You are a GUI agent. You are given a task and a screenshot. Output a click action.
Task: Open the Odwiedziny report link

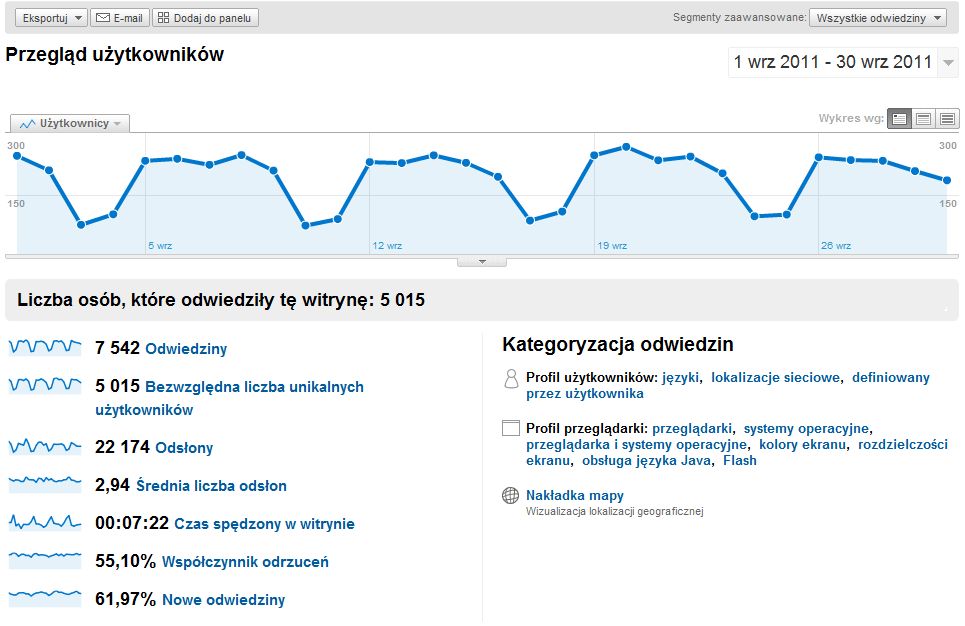pyautogui.click(x=186, y=349)
